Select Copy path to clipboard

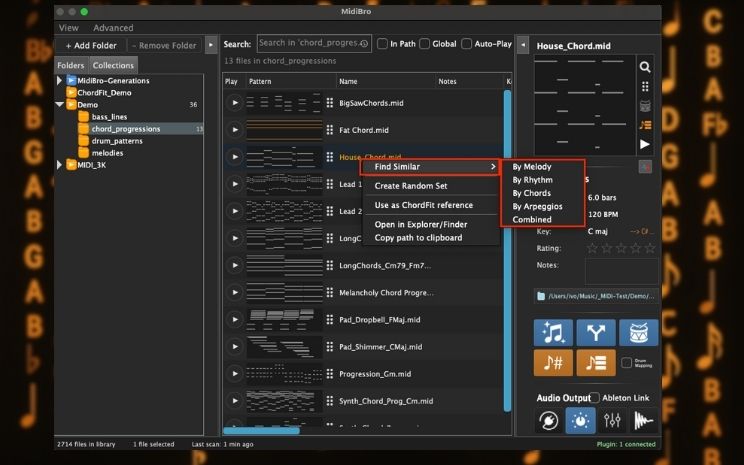pyautogui.click(x=418, y=238)
